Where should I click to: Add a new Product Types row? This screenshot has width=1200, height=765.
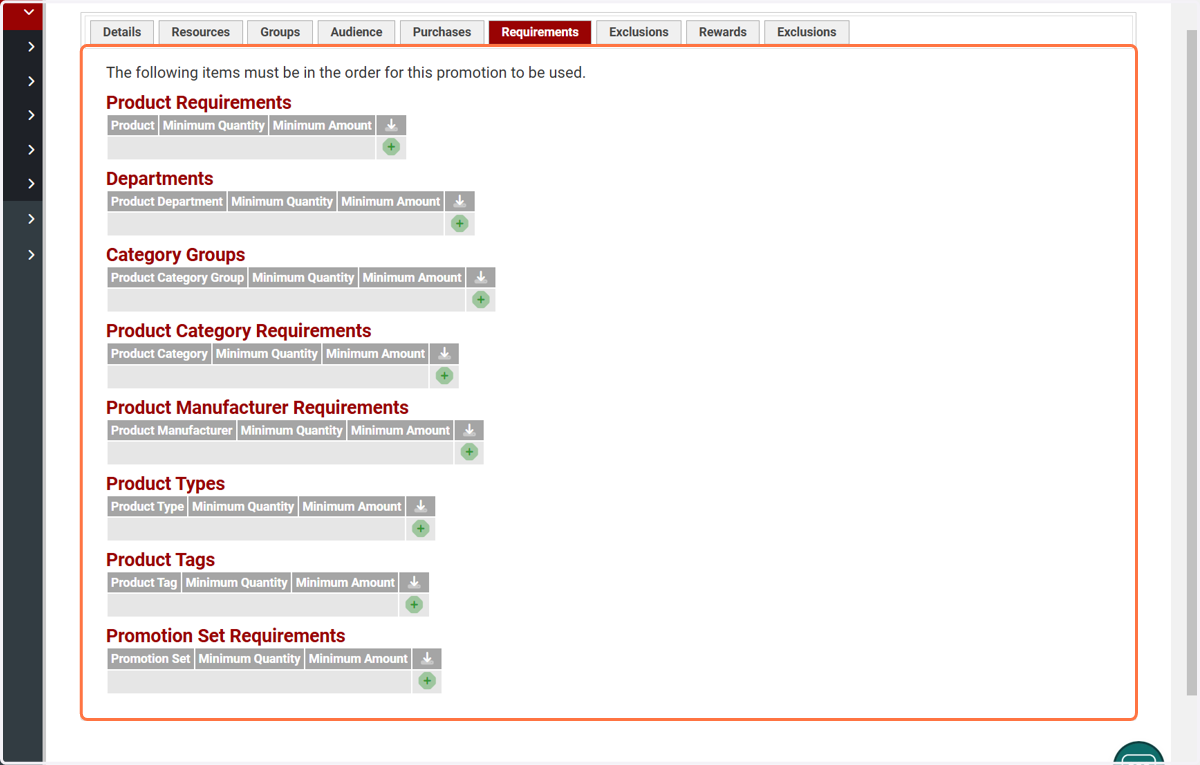pyautogui.click(x=421, y=528)
